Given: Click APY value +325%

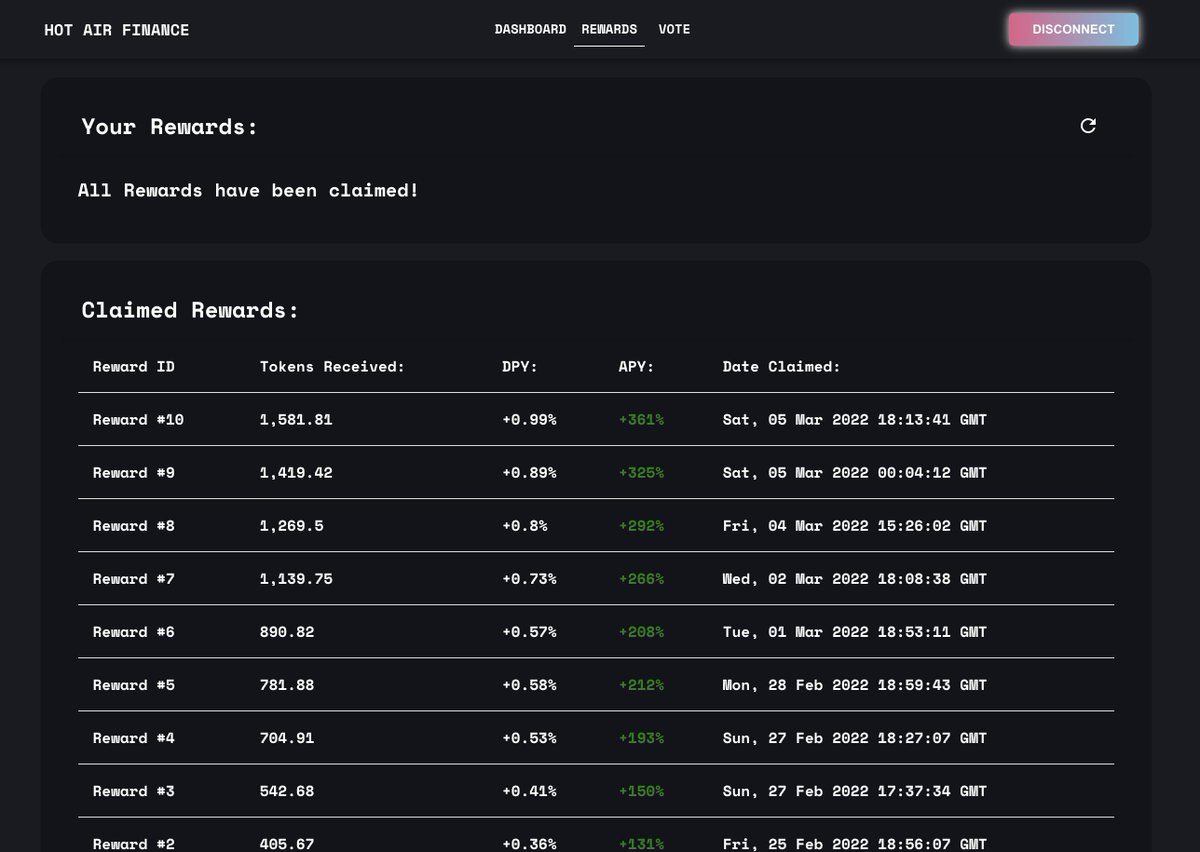Looking at the screenshot, I should [641, 473].
